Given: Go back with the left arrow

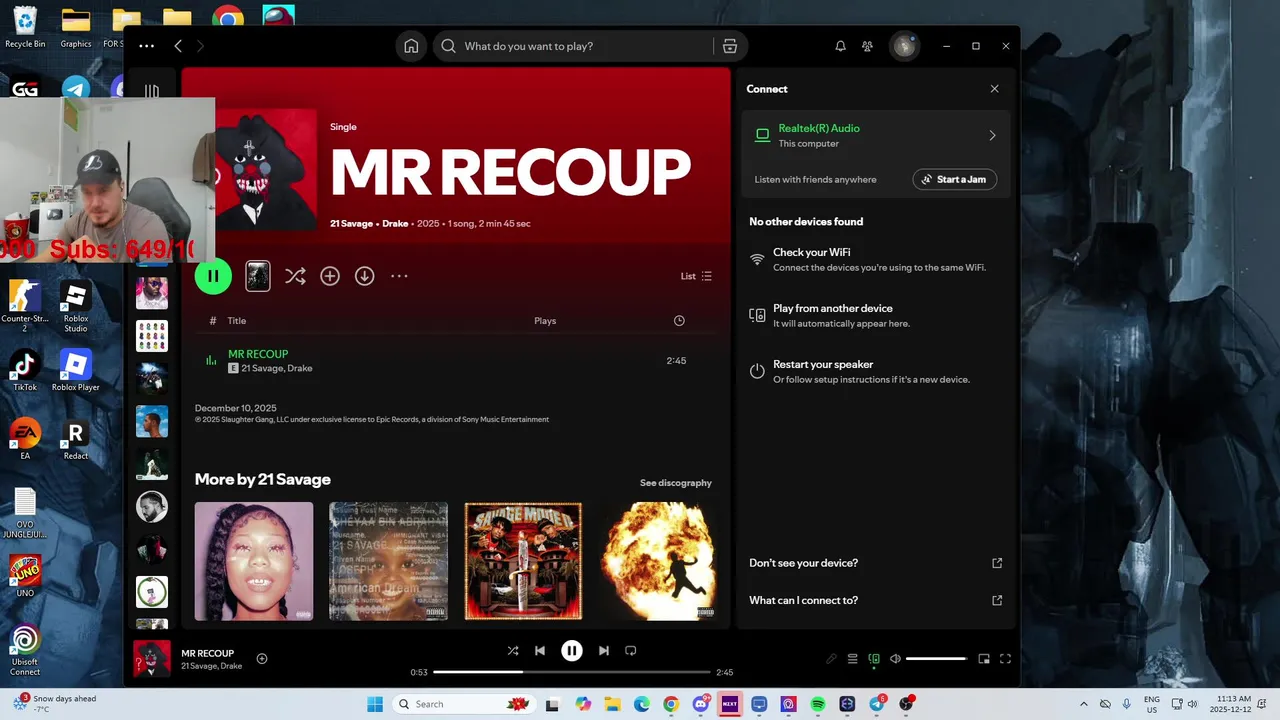Looking at the screenshot, I should 178,46.
